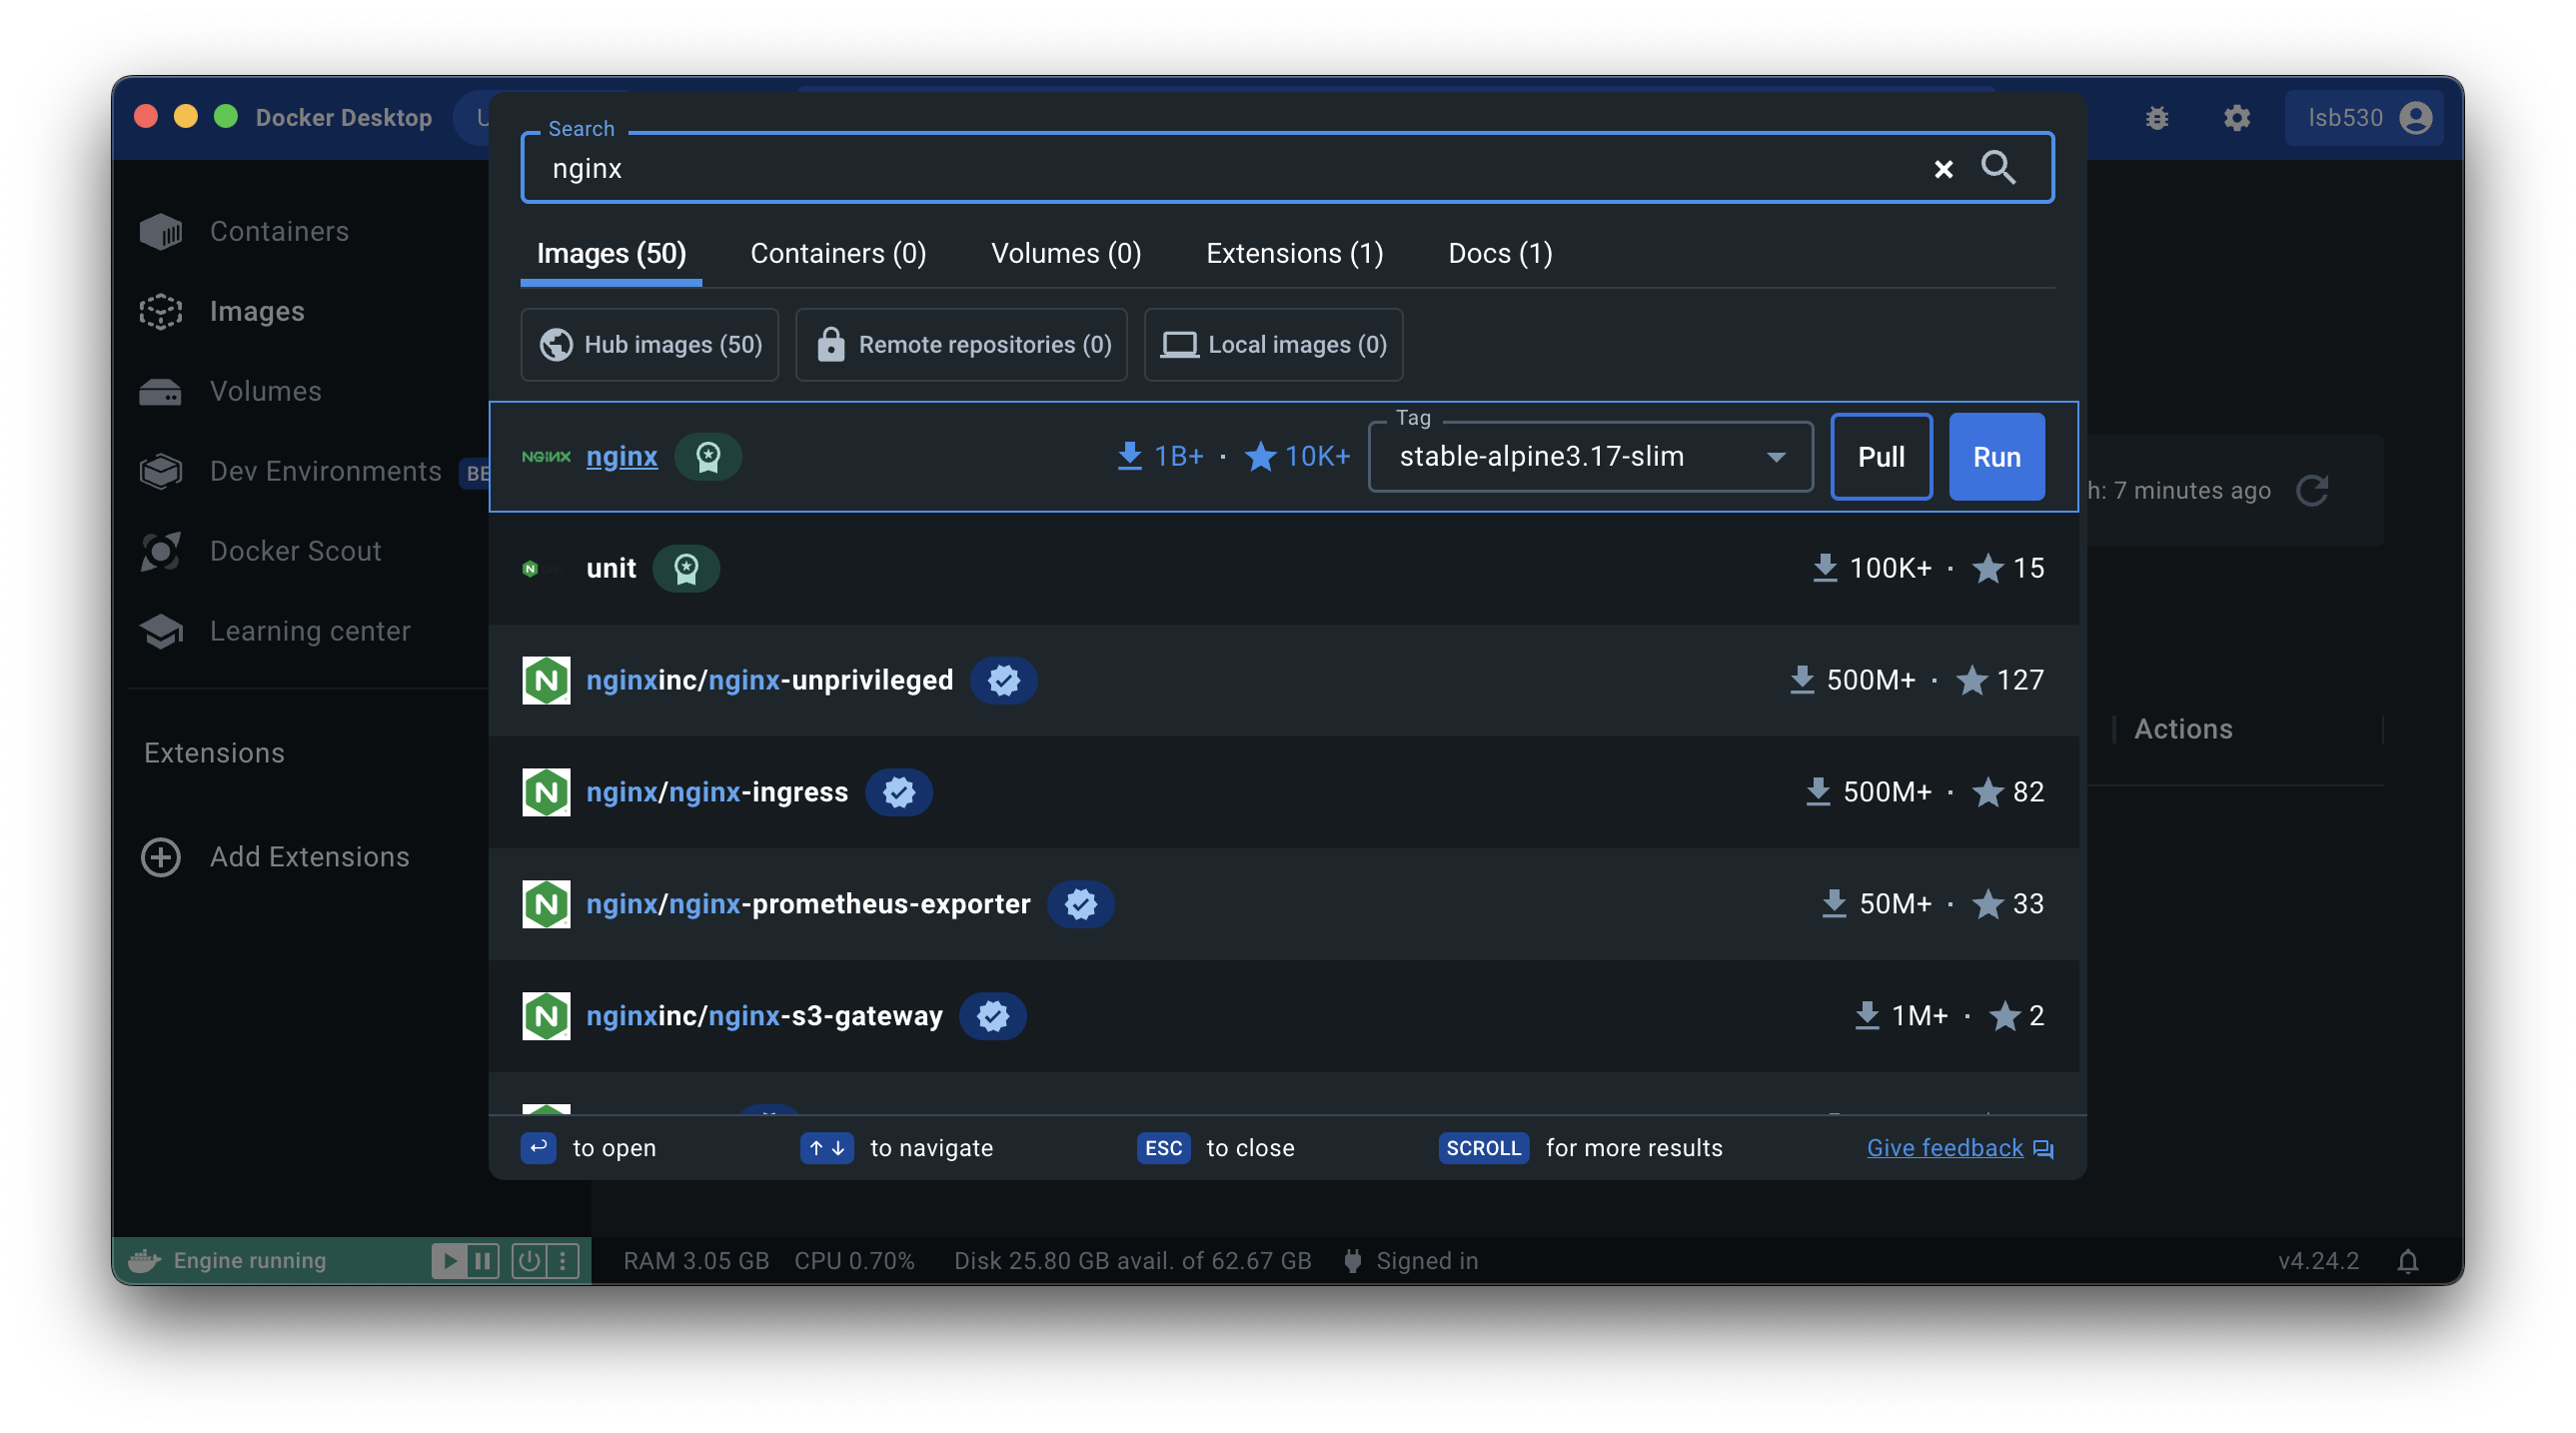Toggle the Remote repositories filter chip
Viewport: 2576px width, 1433px height.
click(x=961, y=345)
